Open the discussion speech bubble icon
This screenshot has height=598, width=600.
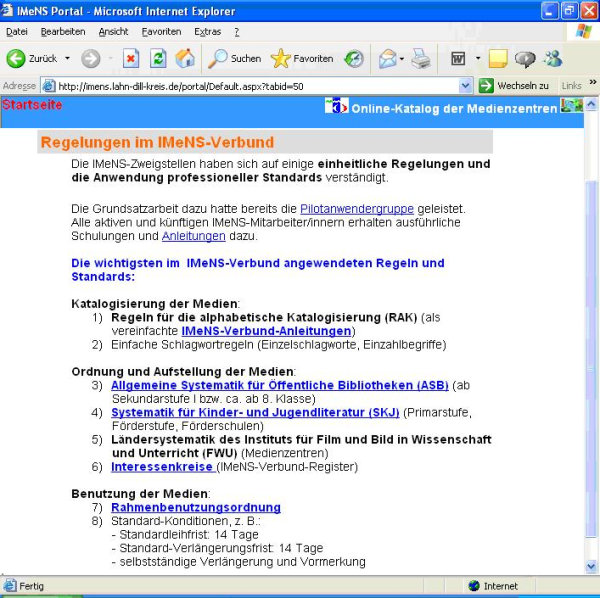525,59
